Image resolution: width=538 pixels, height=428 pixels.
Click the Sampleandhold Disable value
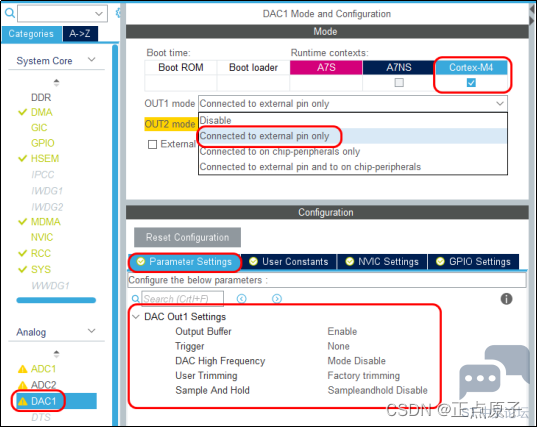pos(377,391)
